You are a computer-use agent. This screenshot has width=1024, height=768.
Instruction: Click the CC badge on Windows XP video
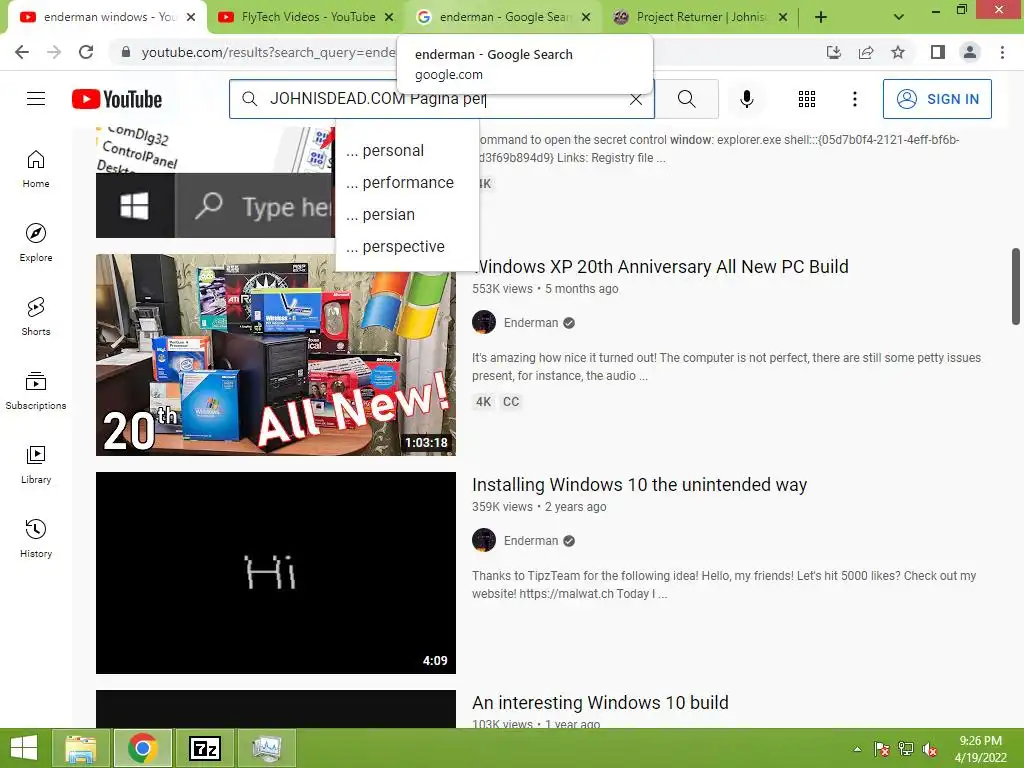(511, 402)
